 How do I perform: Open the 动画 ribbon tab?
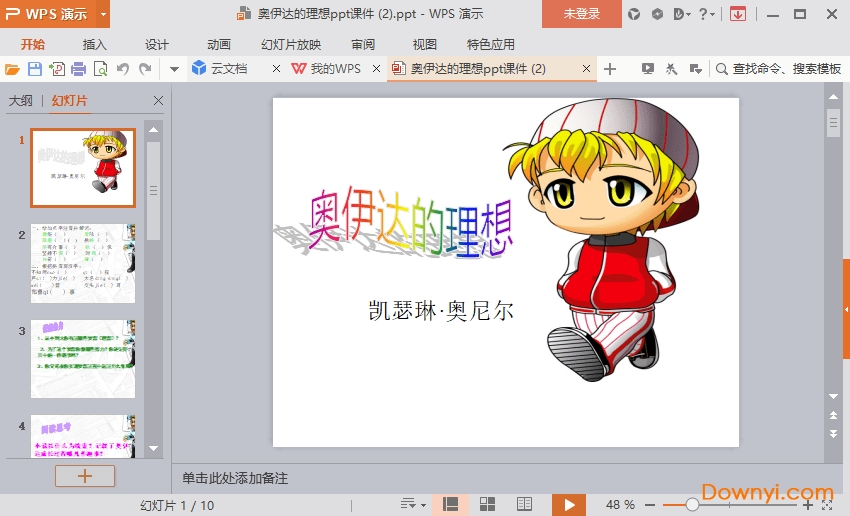pos(219,44)
